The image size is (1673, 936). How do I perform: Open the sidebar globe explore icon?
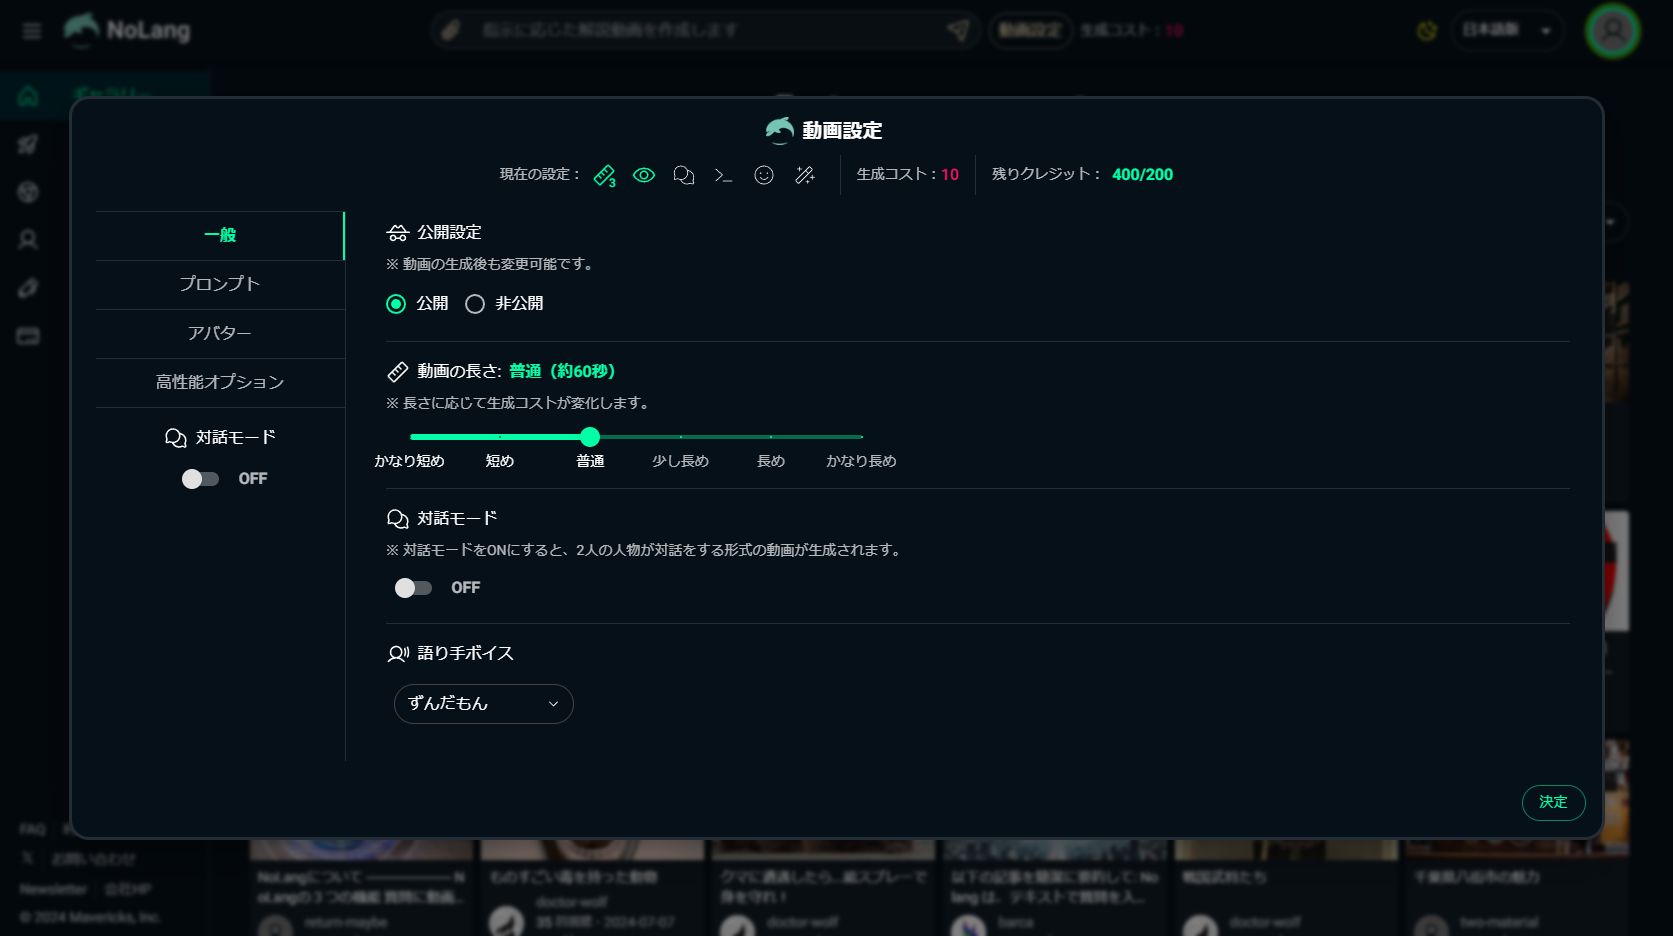28,192
